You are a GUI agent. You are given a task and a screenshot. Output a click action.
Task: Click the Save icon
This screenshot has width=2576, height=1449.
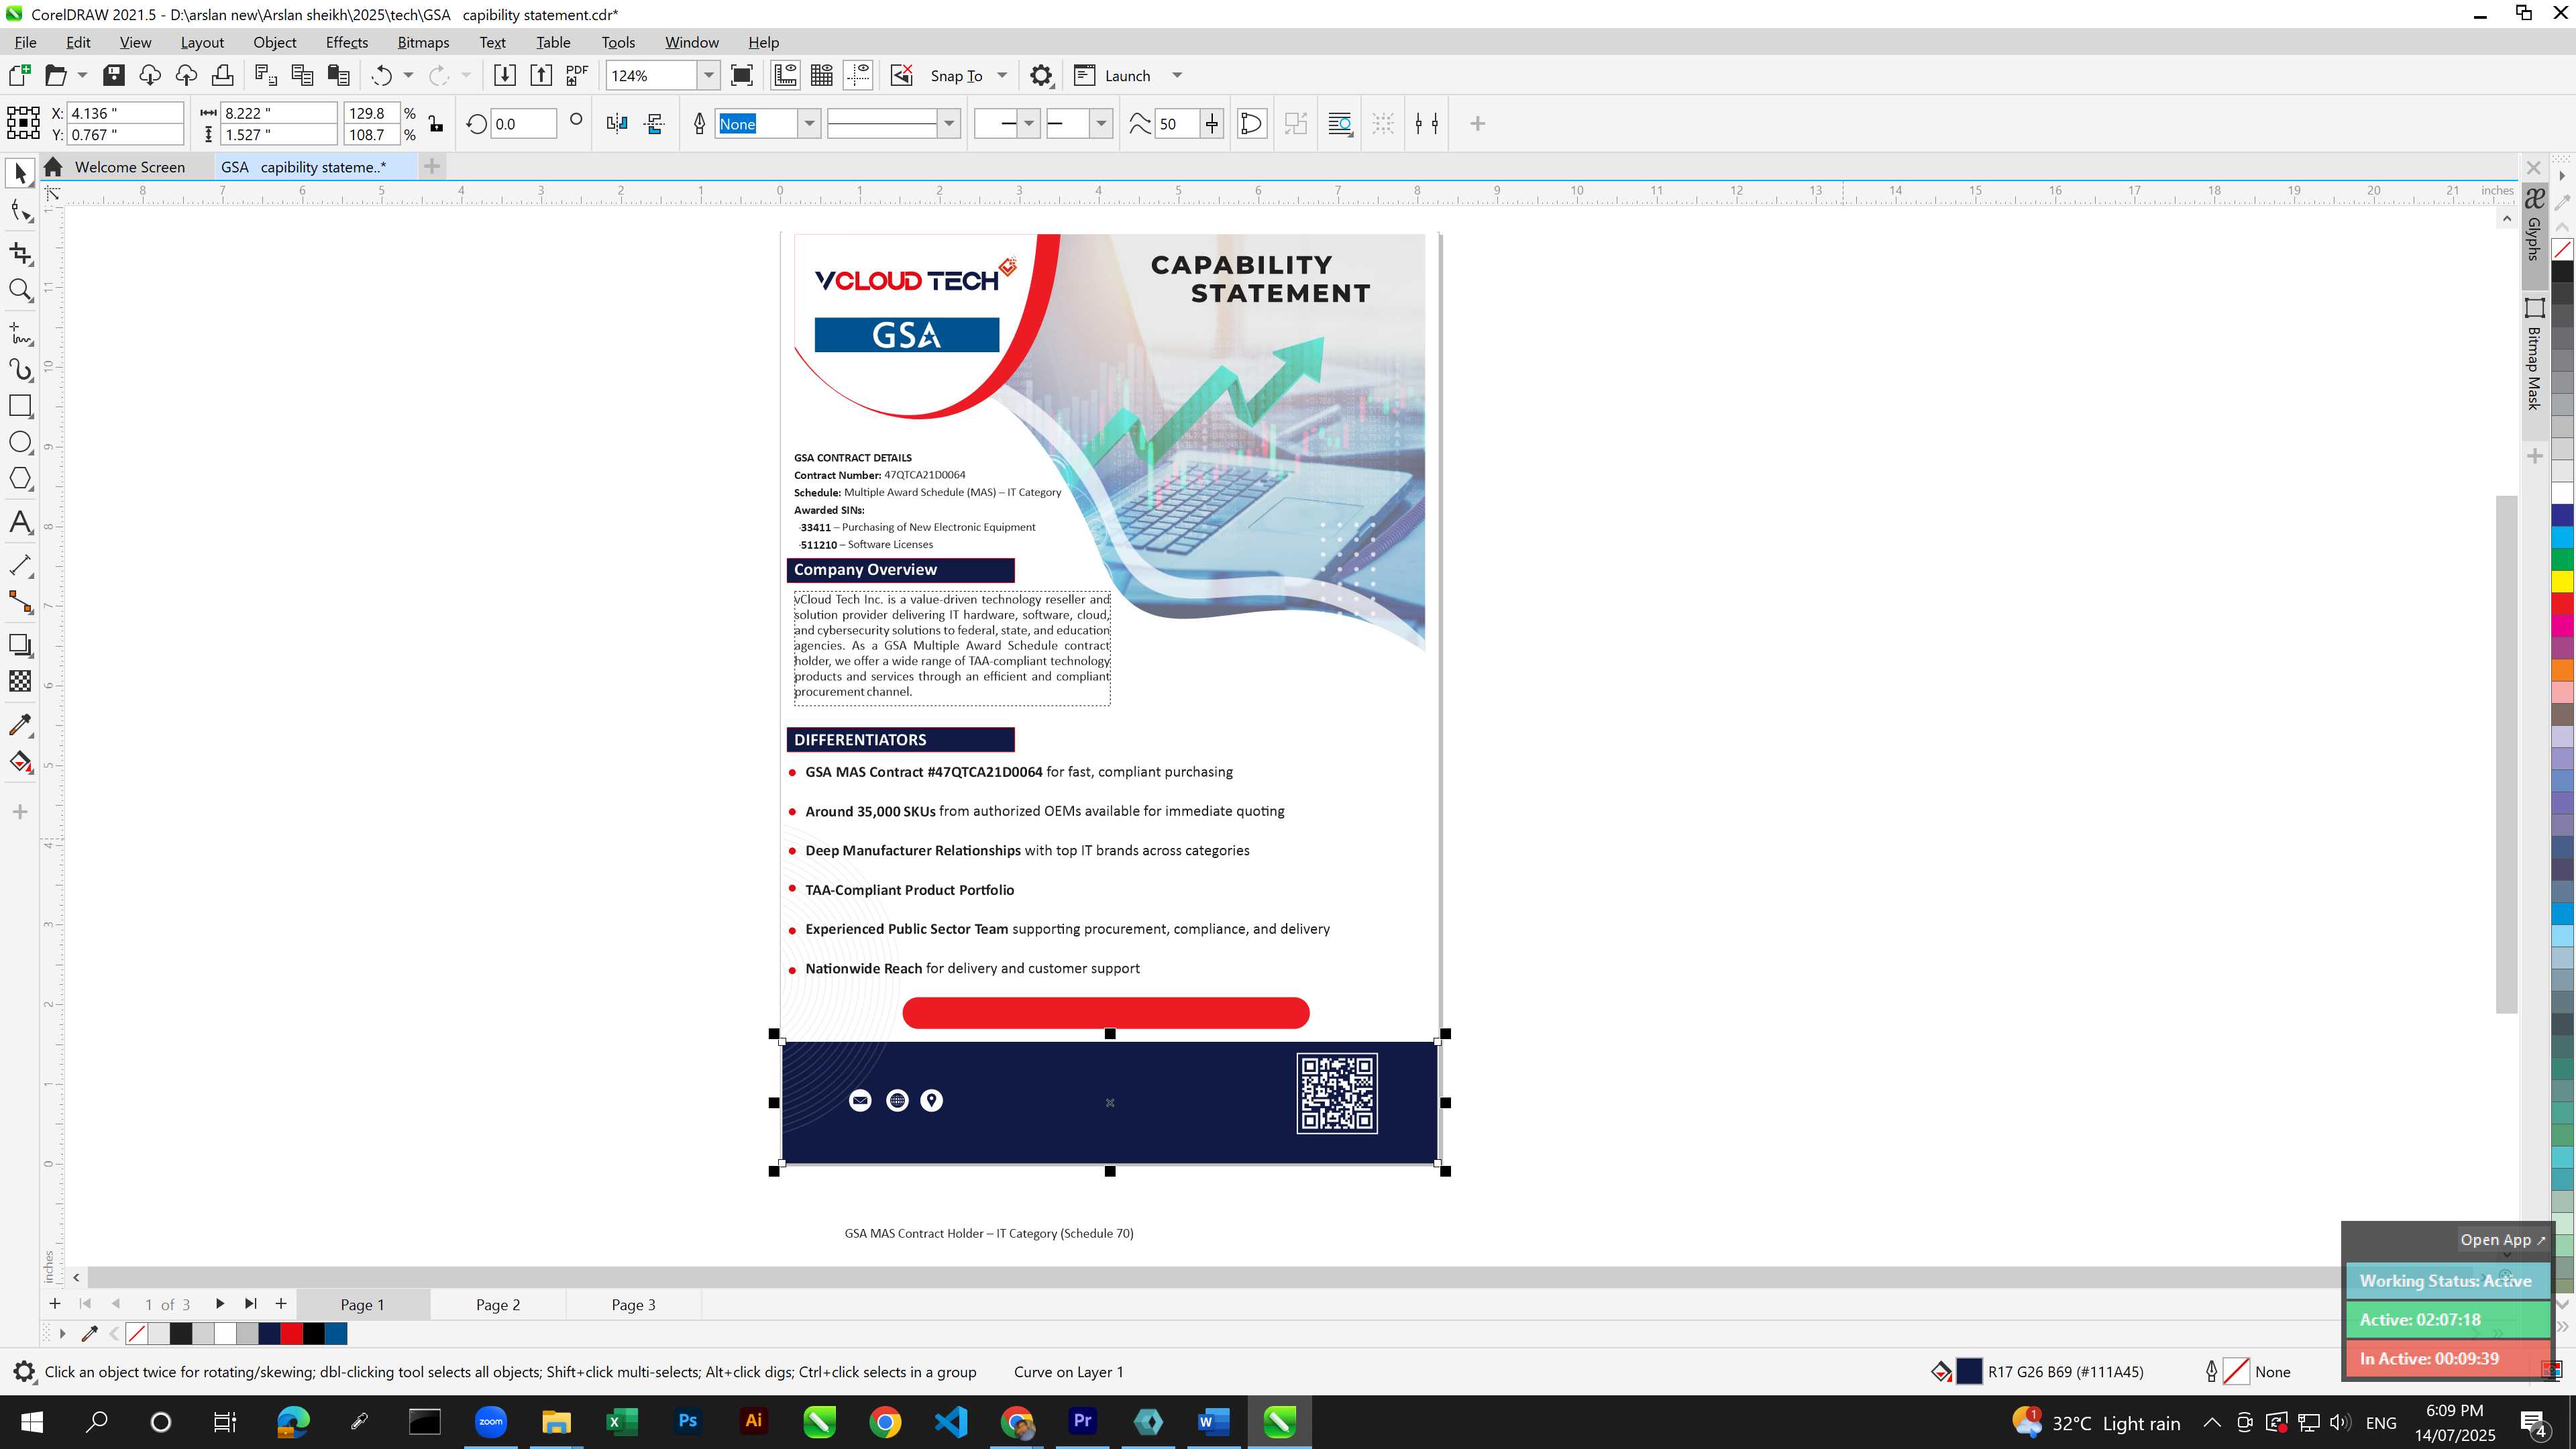(x=114, y=76)
